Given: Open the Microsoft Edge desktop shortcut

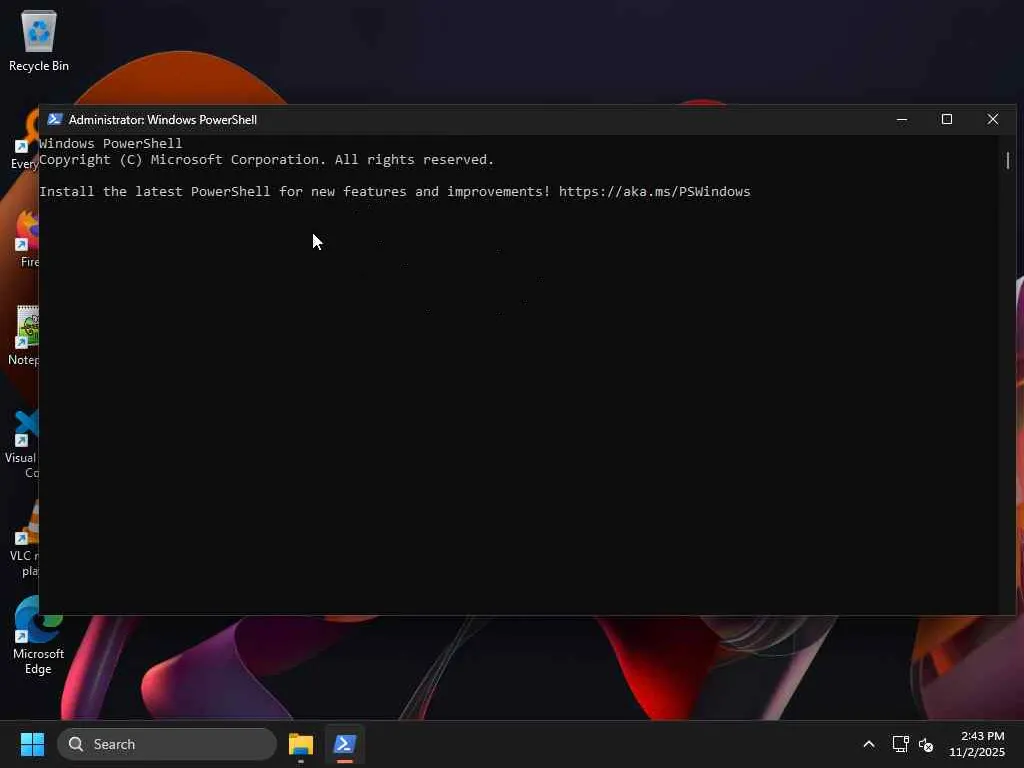Looking at the screenshot, I should point(38,635).
